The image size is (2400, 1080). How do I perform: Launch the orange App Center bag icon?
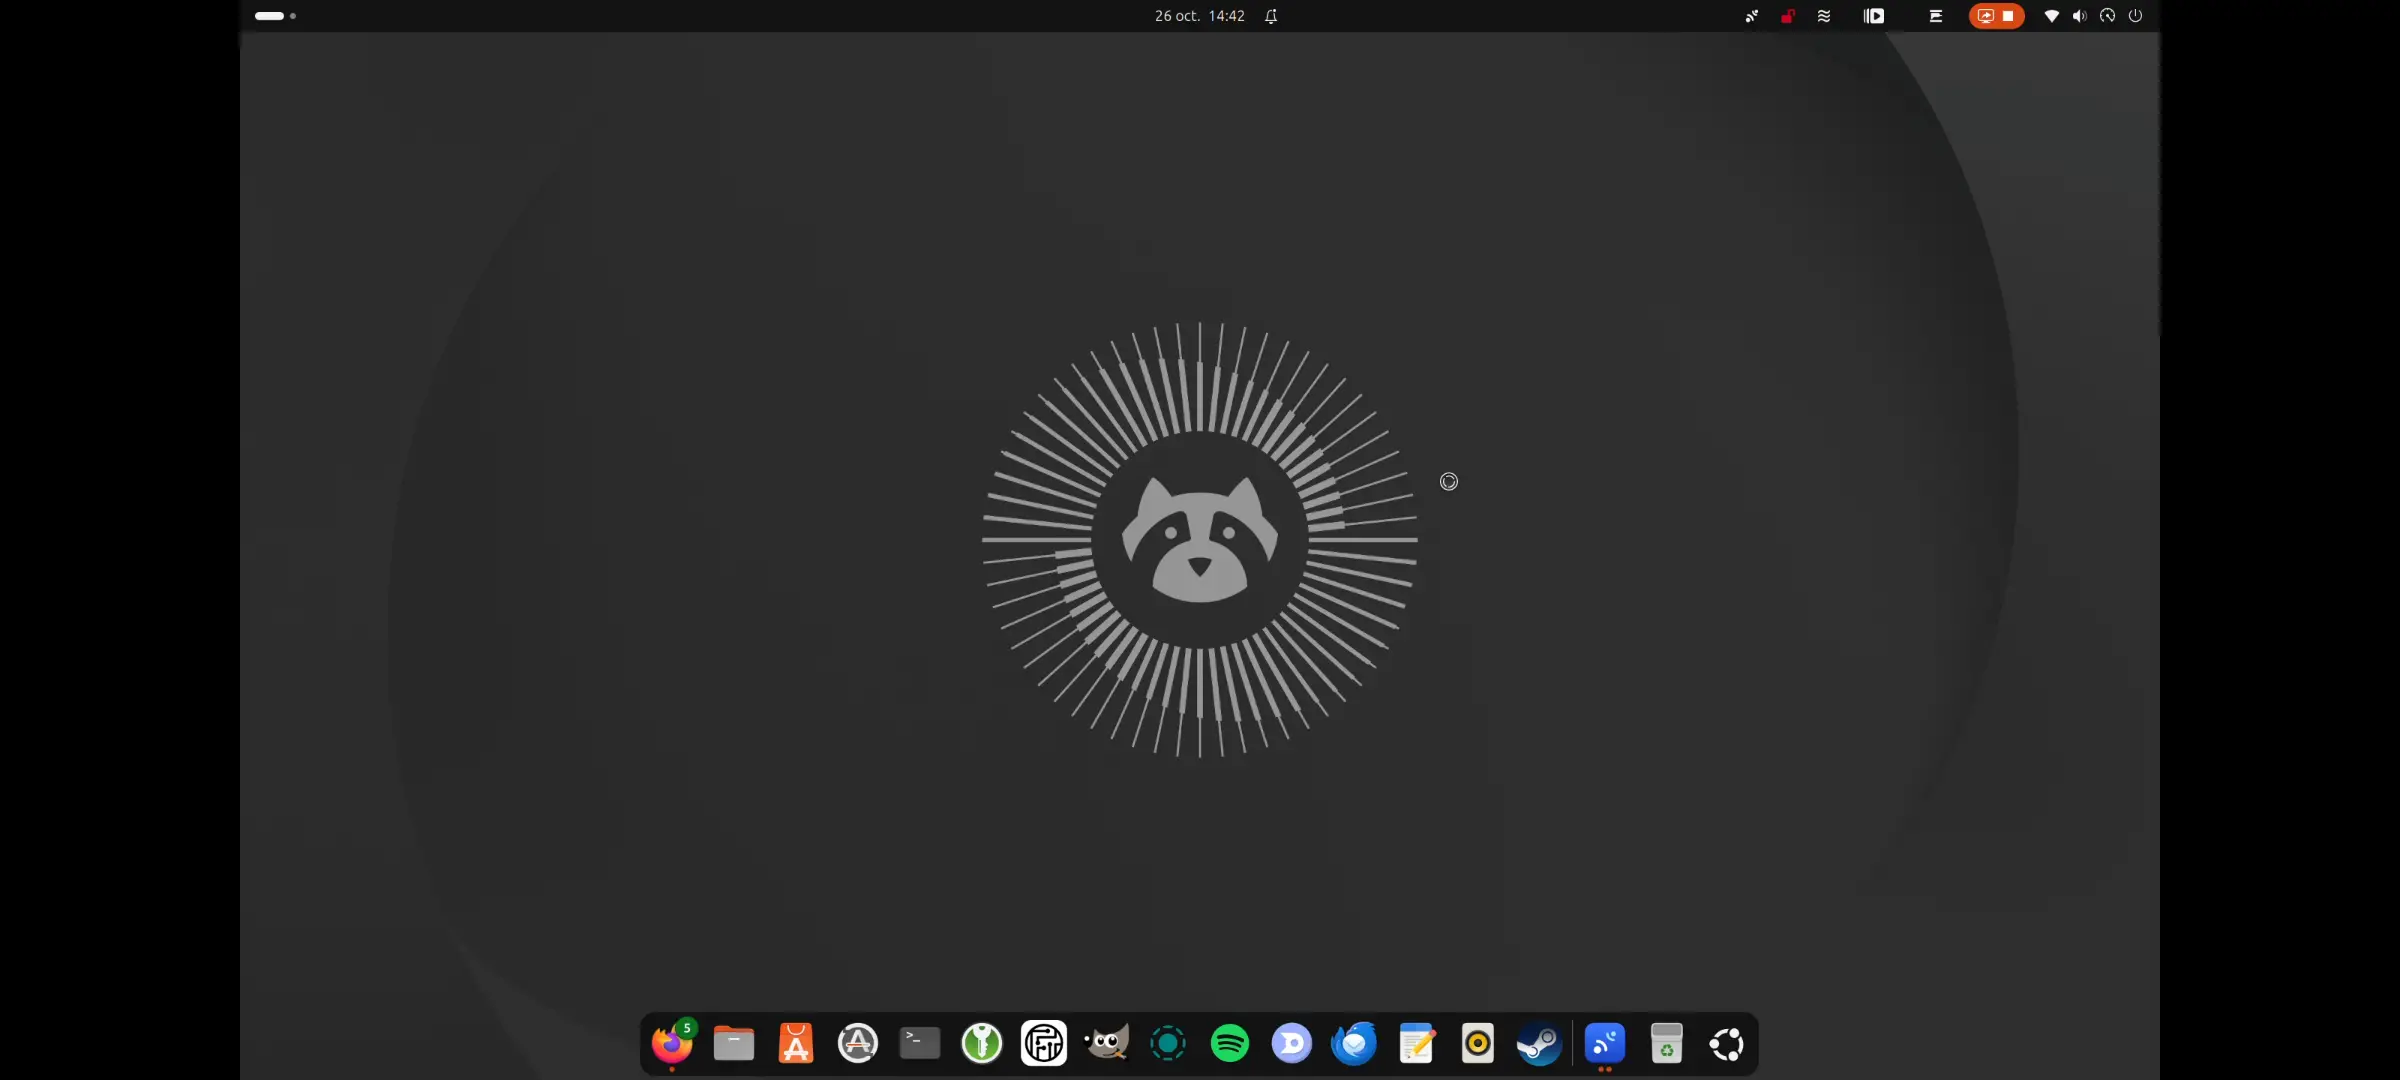coord(796,1044)
